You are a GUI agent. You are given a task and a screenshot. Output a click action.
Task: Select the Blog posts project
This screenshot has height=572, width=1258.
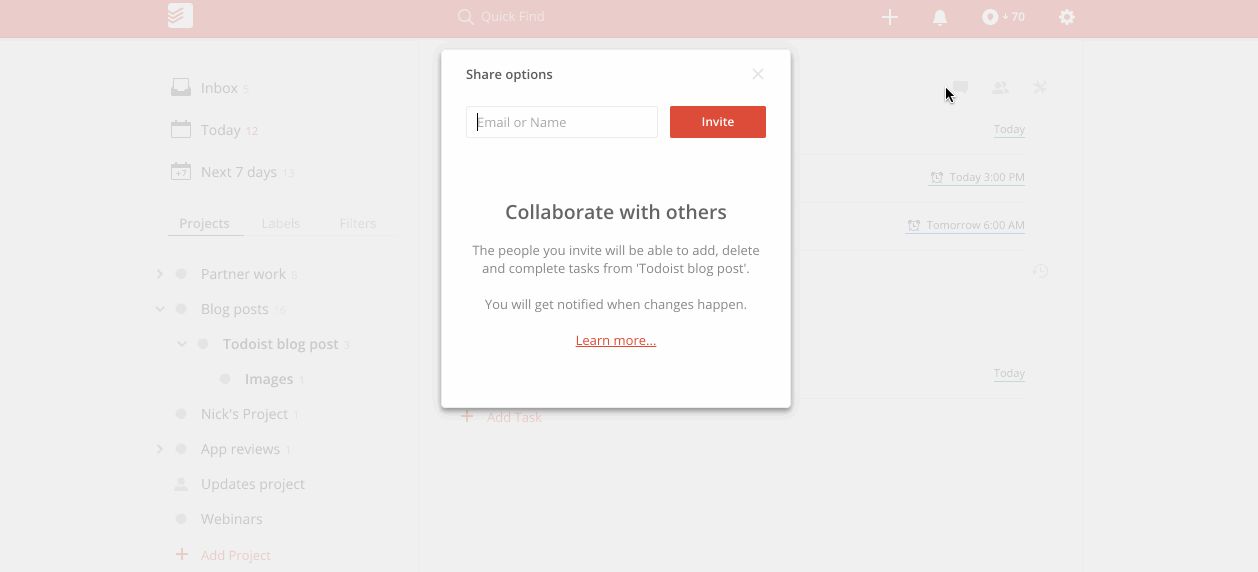click(x=234, y=309)
